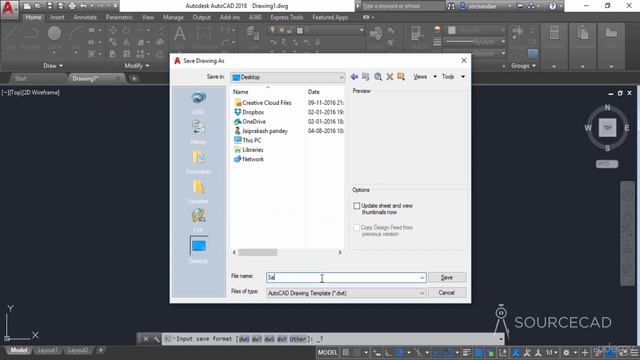Go back to the previous folder in the dialog
Viewport: 640px width, 360px height.
(354, 77)
